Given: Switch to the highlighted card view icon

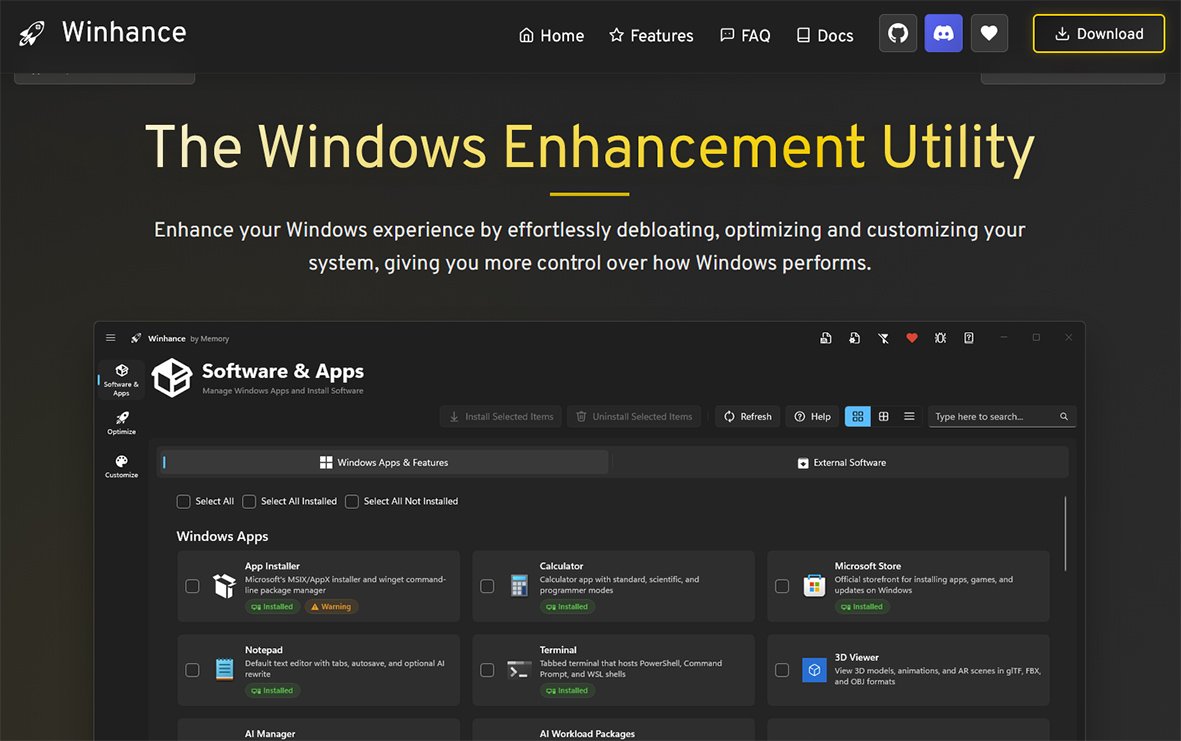Looking at the screenshot, I should pyautogui.click(x=857, y=416).
